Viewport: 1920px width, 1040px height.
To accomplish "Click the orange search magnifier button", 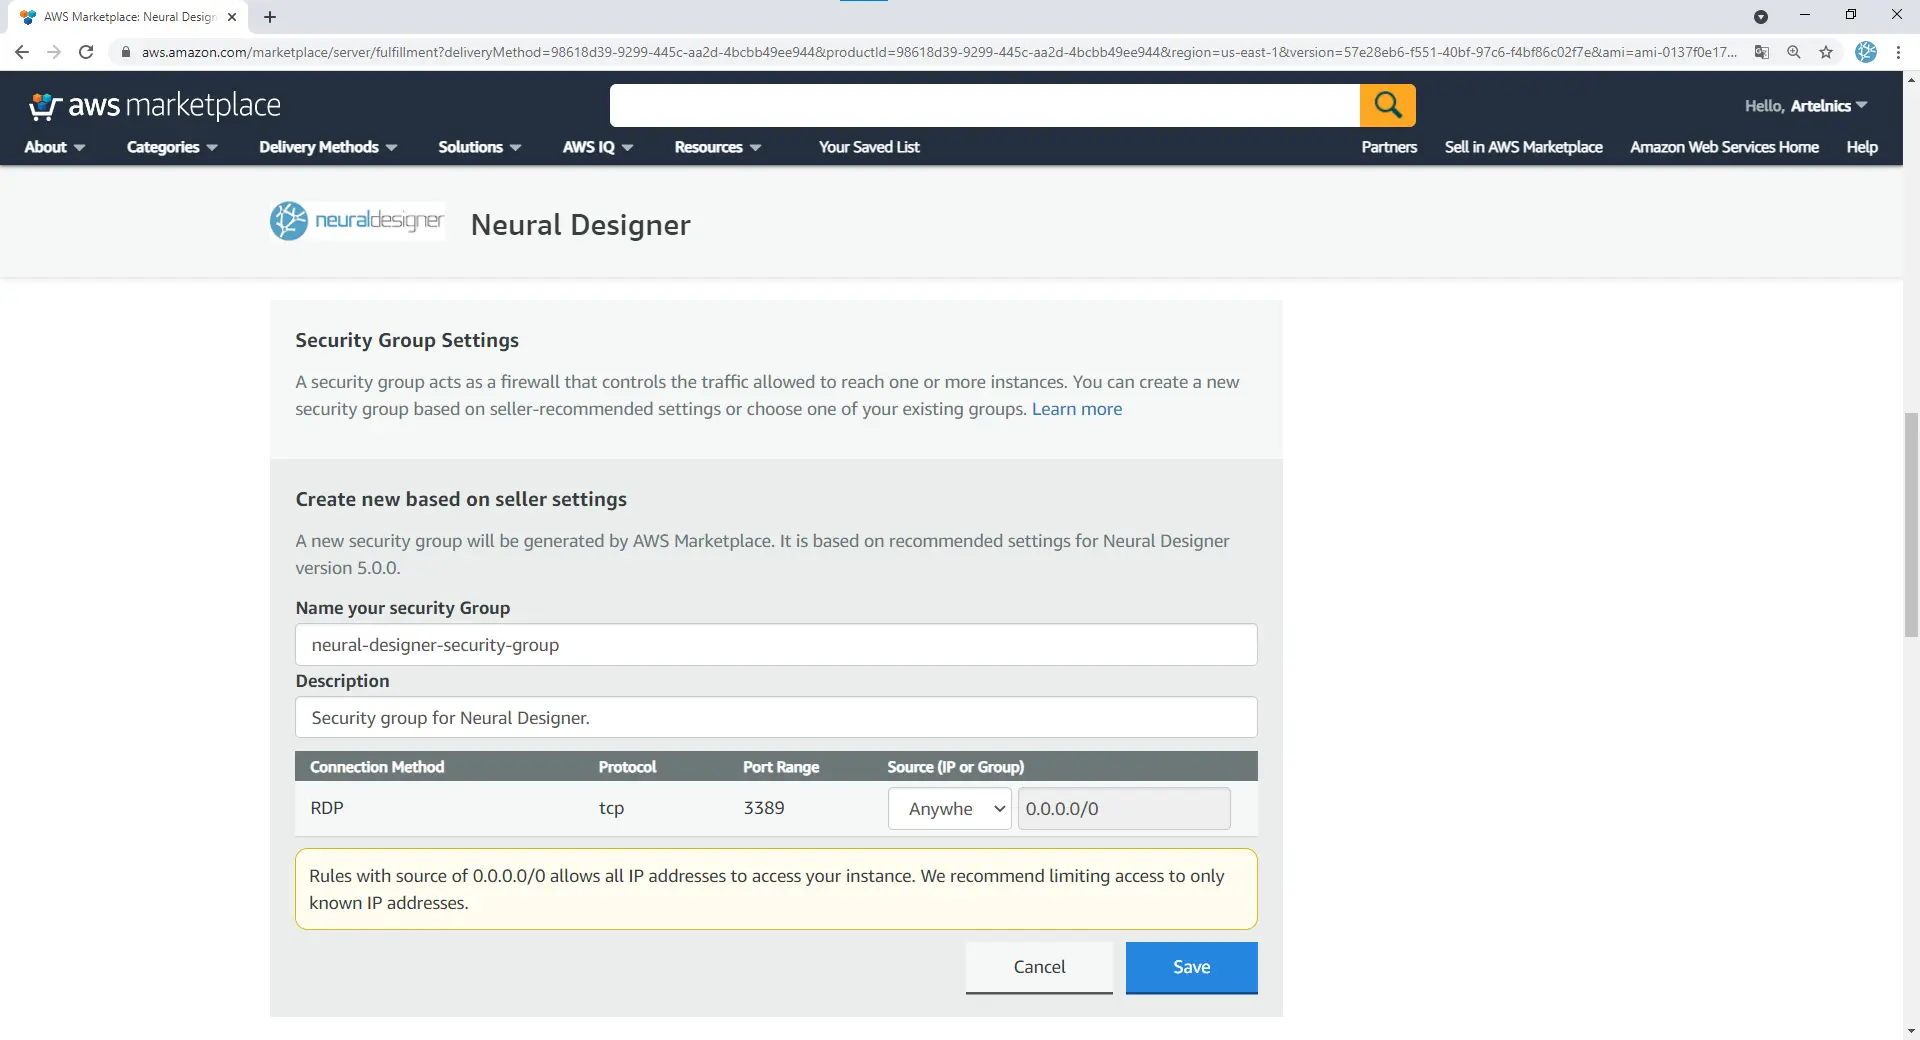I will tap(1387, 105).
